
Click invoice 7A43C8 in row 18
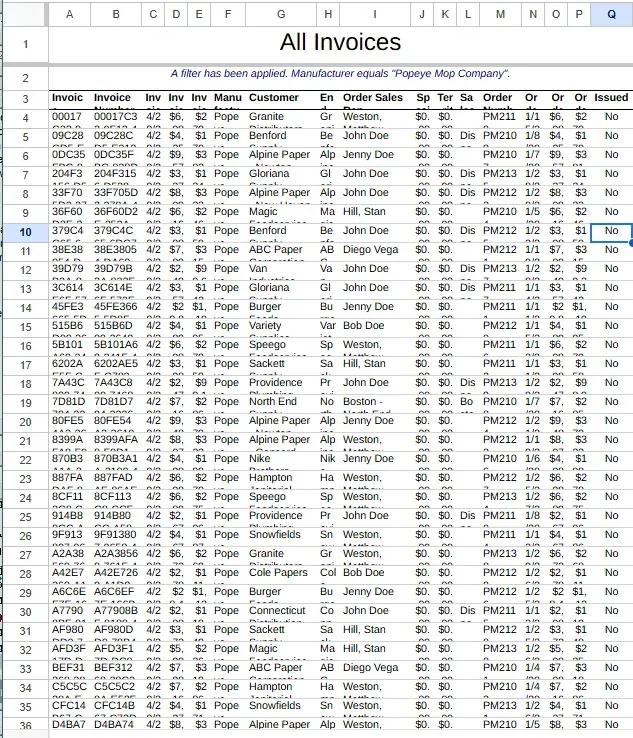116,385
